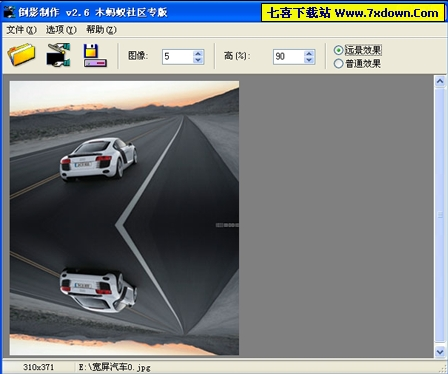The width and height of the screenshot is (448, 374).
Task: Open the yellow folder icon
Action: point(22,55)
